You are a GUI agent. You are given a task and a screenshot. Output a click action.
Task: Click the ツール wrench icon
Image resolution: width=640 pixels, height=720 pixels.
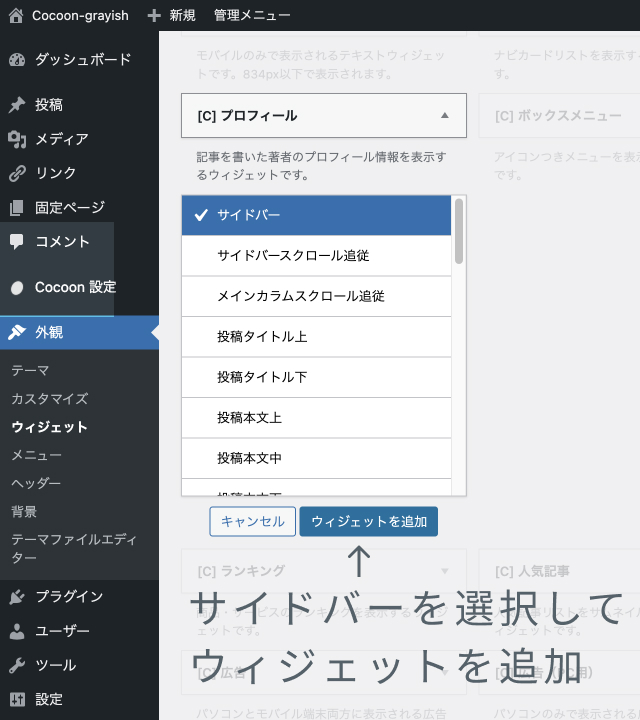point(17,665)
